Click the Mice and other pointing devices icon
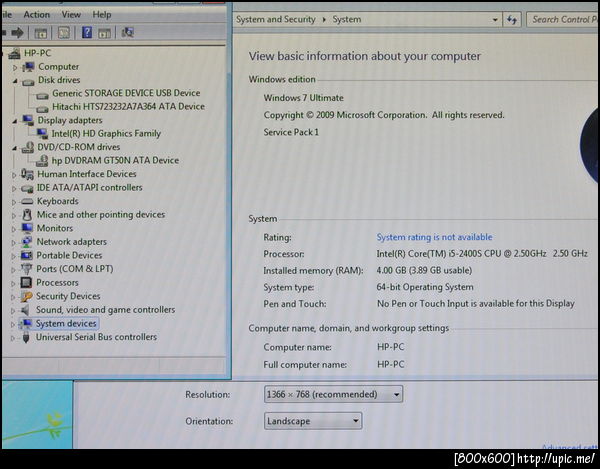The image size is (600, 469). 27,215
